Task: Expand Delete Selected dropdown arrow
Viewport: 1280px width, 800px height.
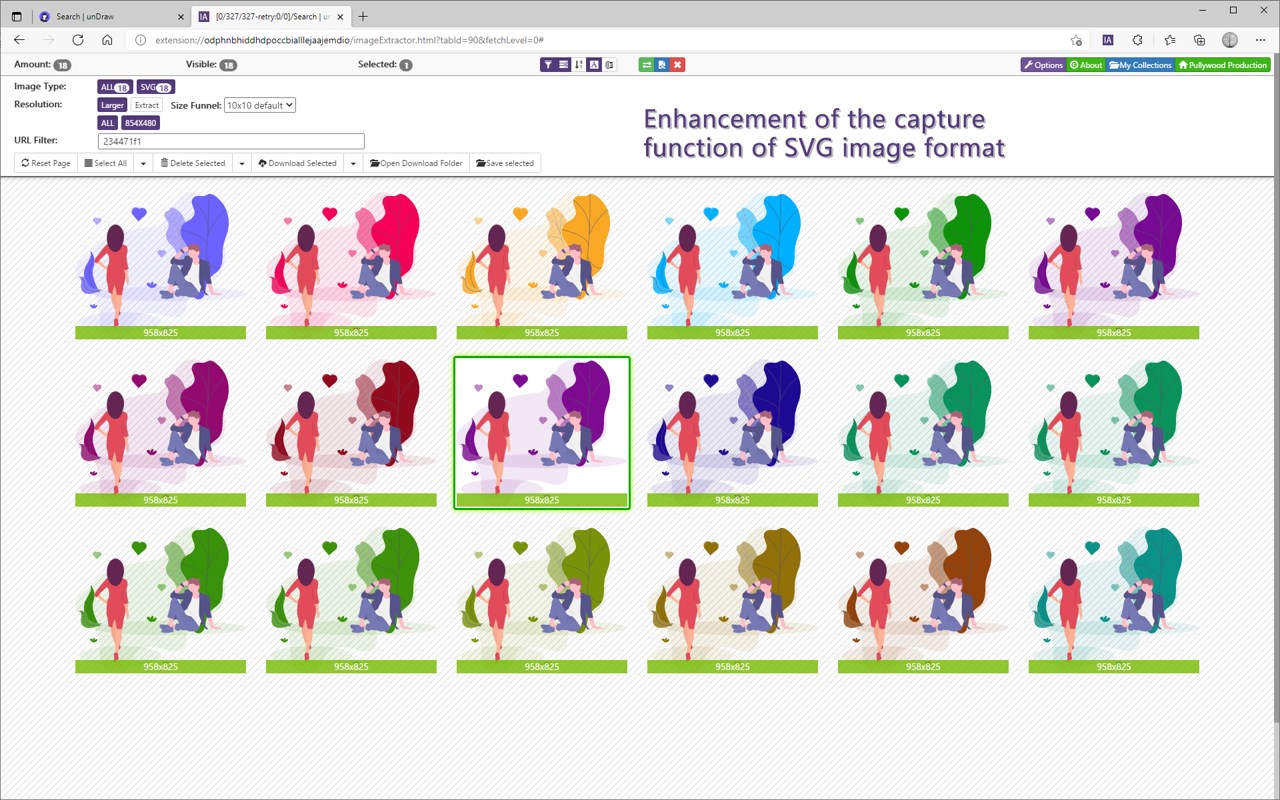Action: pyautogui.click(x=241, y=163)
